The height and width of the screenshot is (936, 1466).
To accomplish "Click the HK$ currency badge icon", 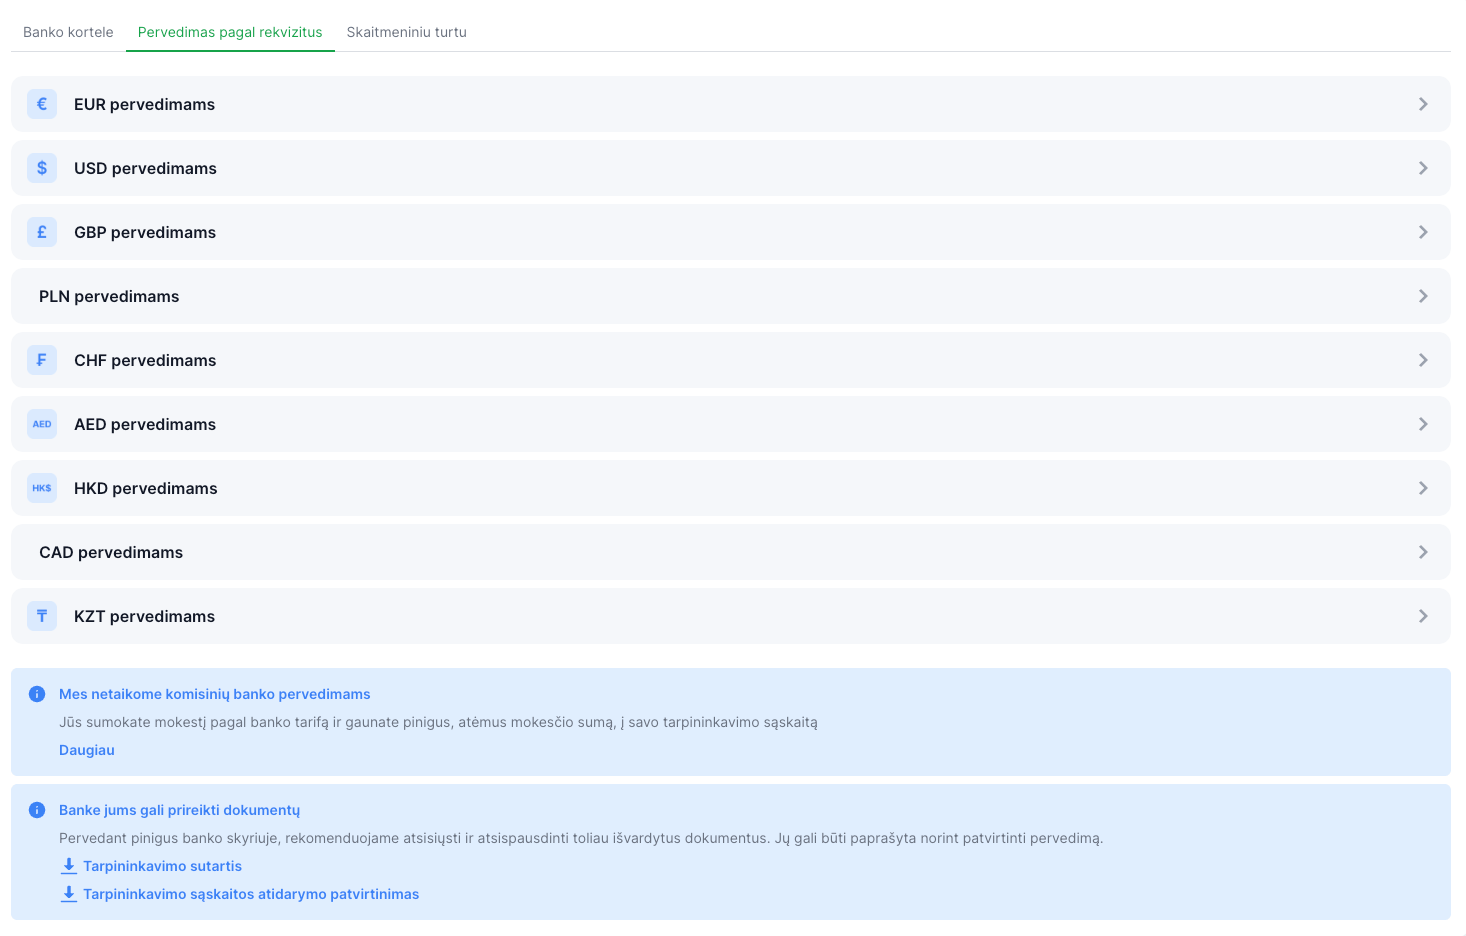I will 42,488.
